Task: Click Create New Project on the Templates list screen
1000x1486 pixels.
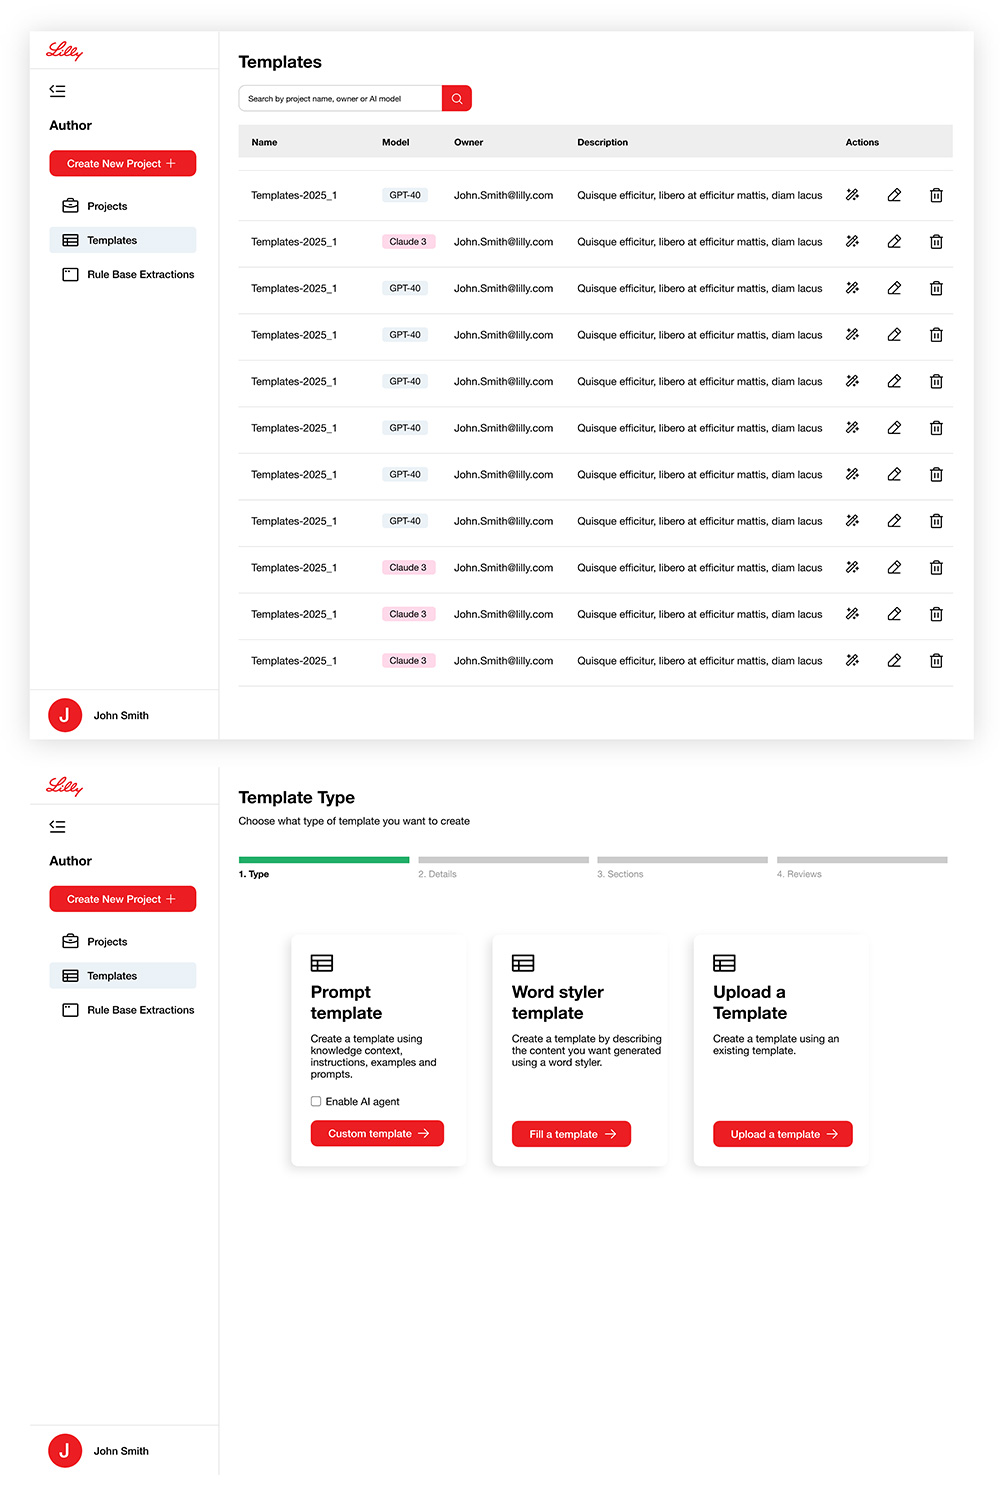Action: click(122, 164)
